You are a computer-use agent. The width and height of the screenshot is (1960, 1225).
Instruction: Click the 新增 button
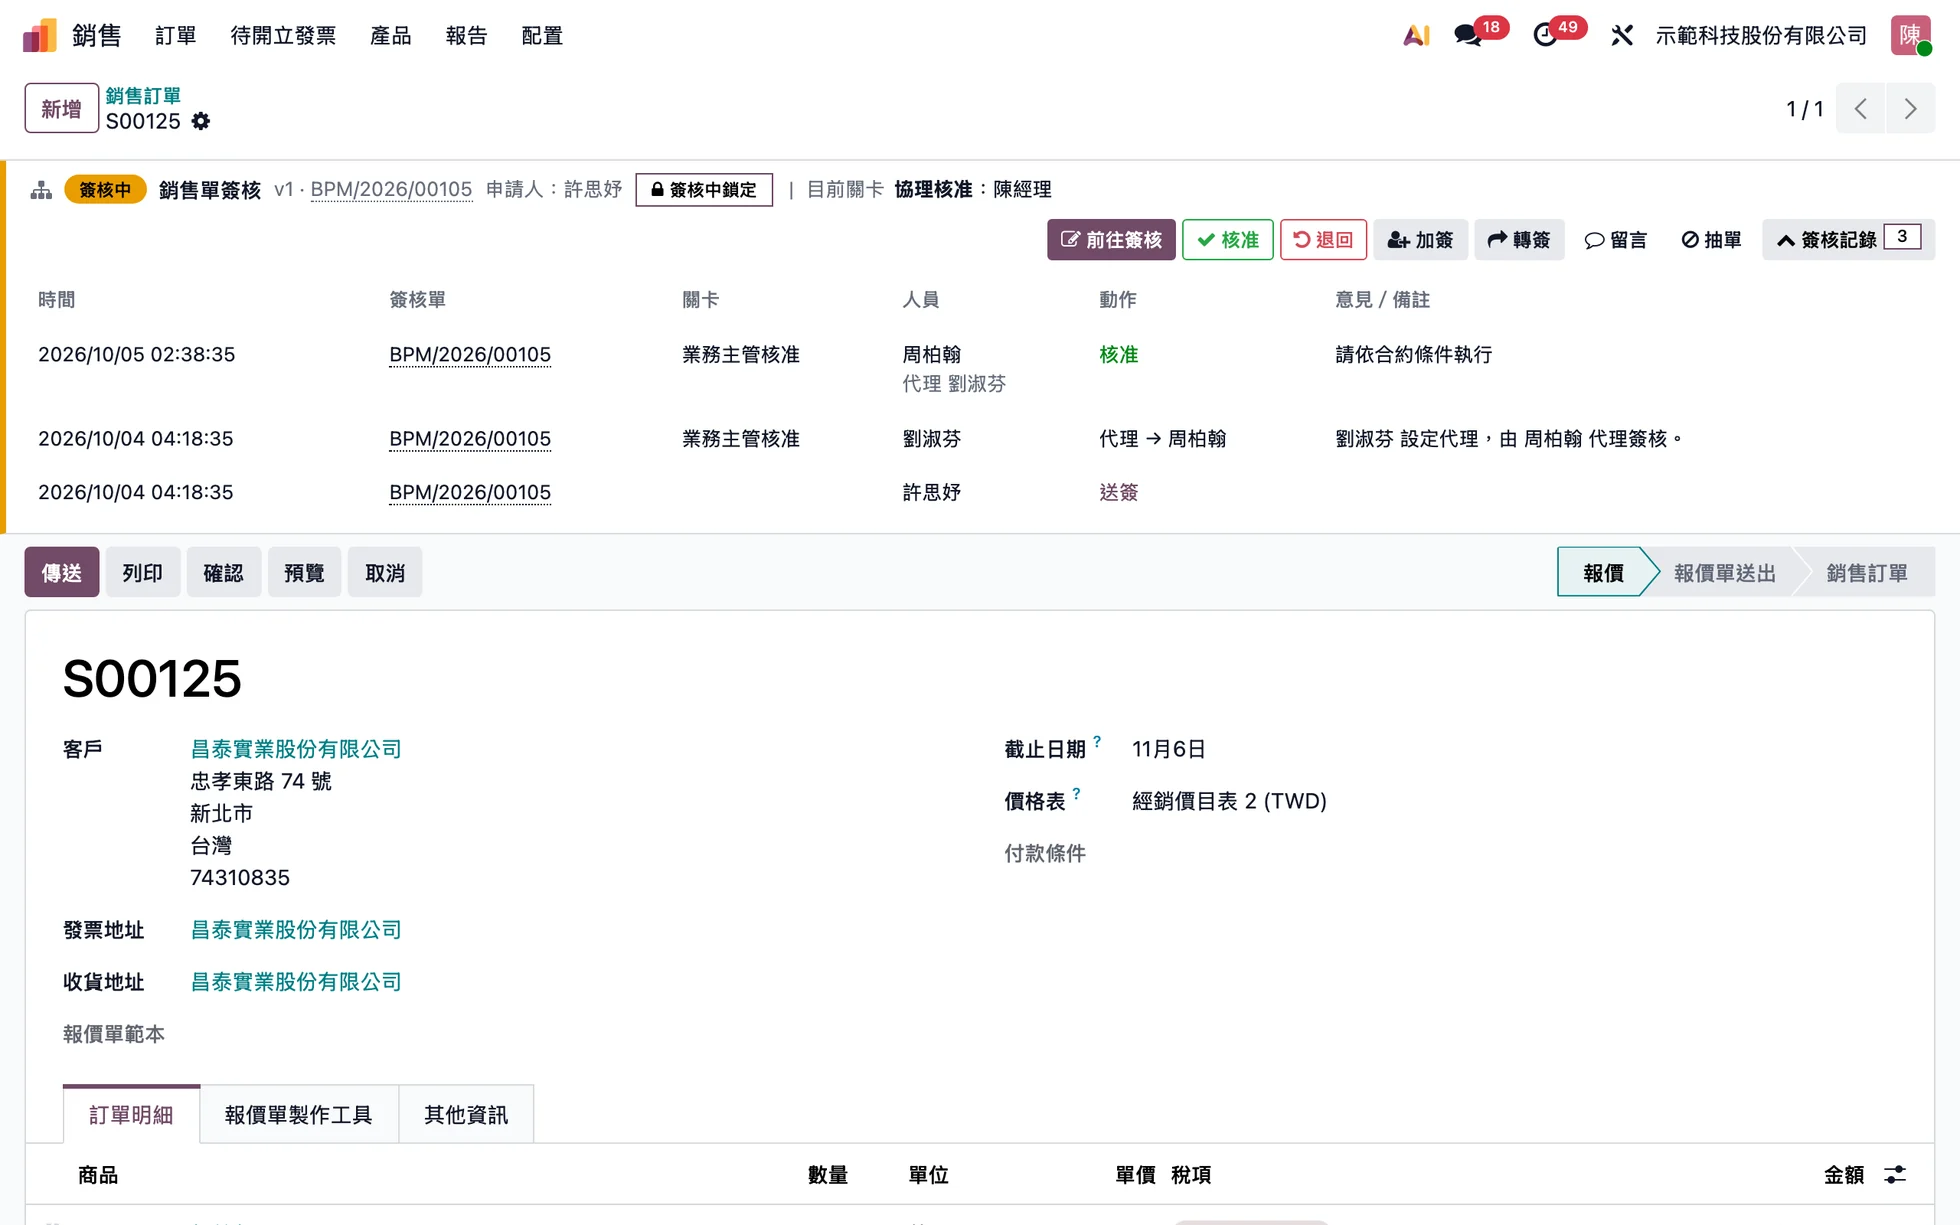[x=61, y=108]
